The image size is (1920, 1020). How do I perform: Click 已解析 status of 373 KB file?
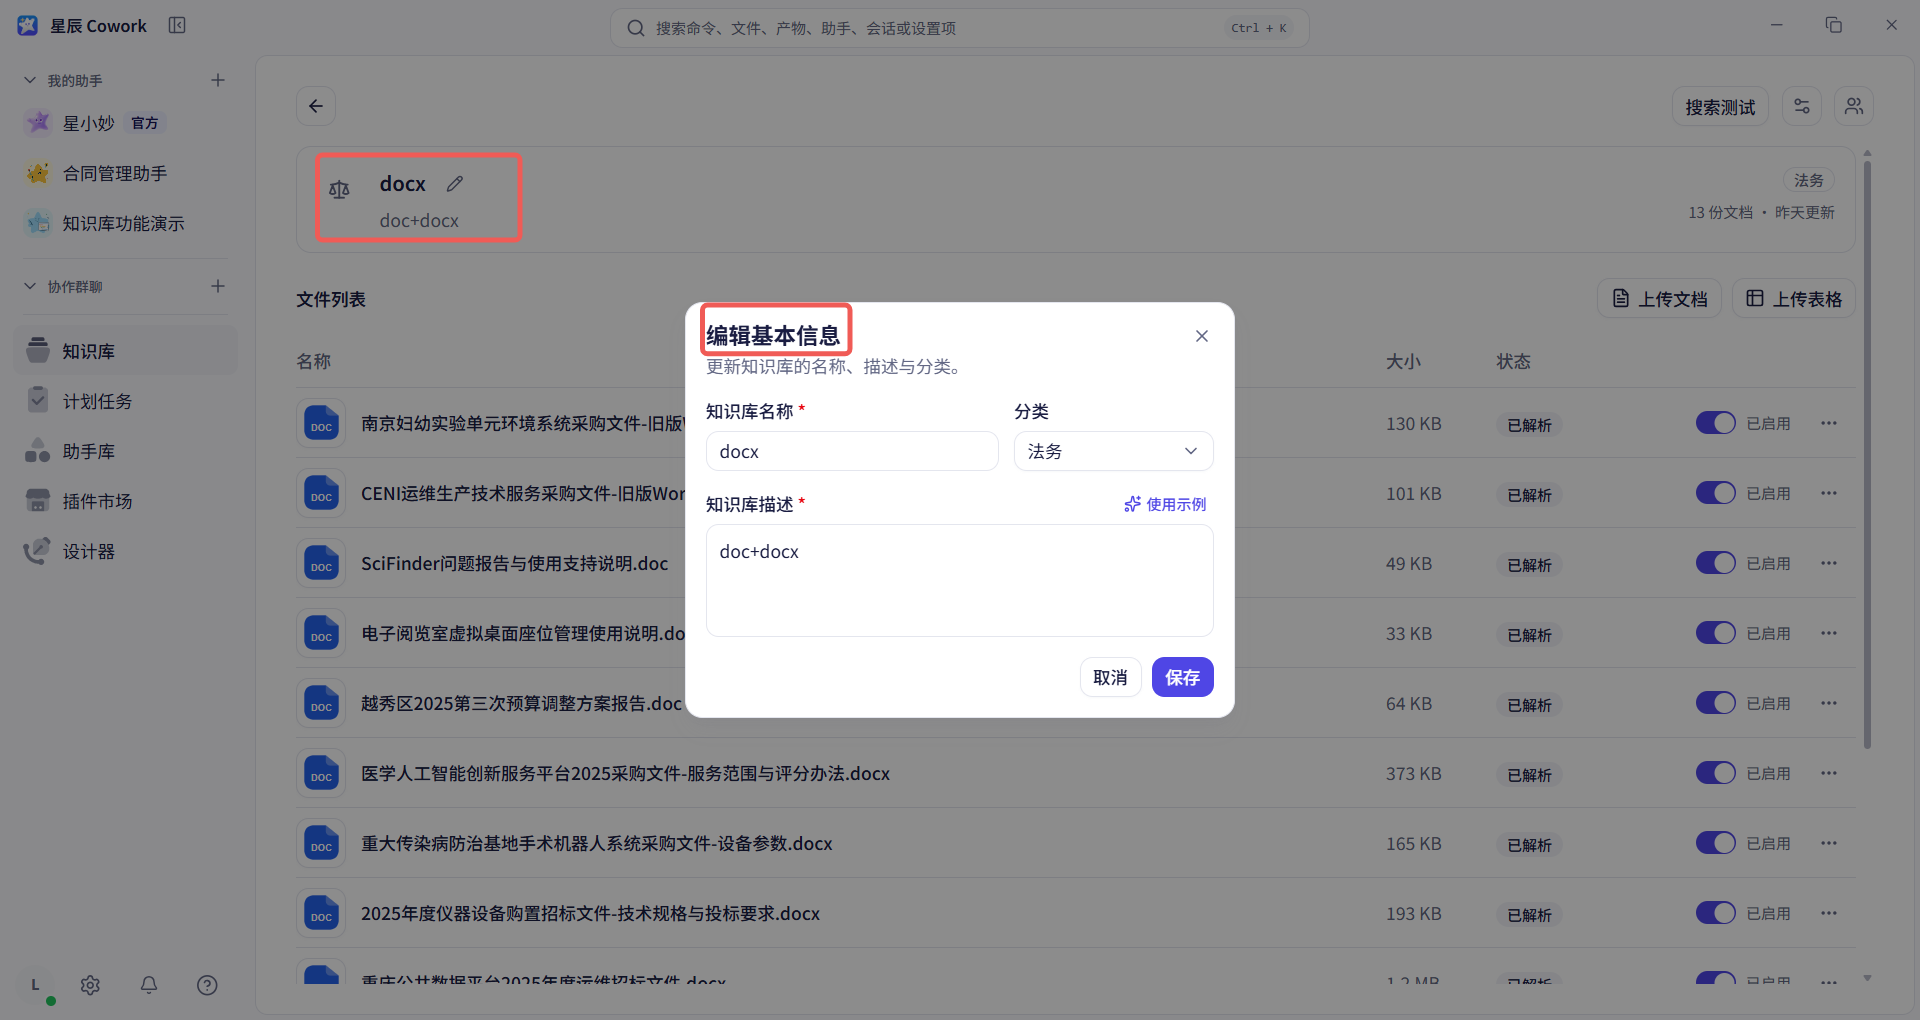1529,775
